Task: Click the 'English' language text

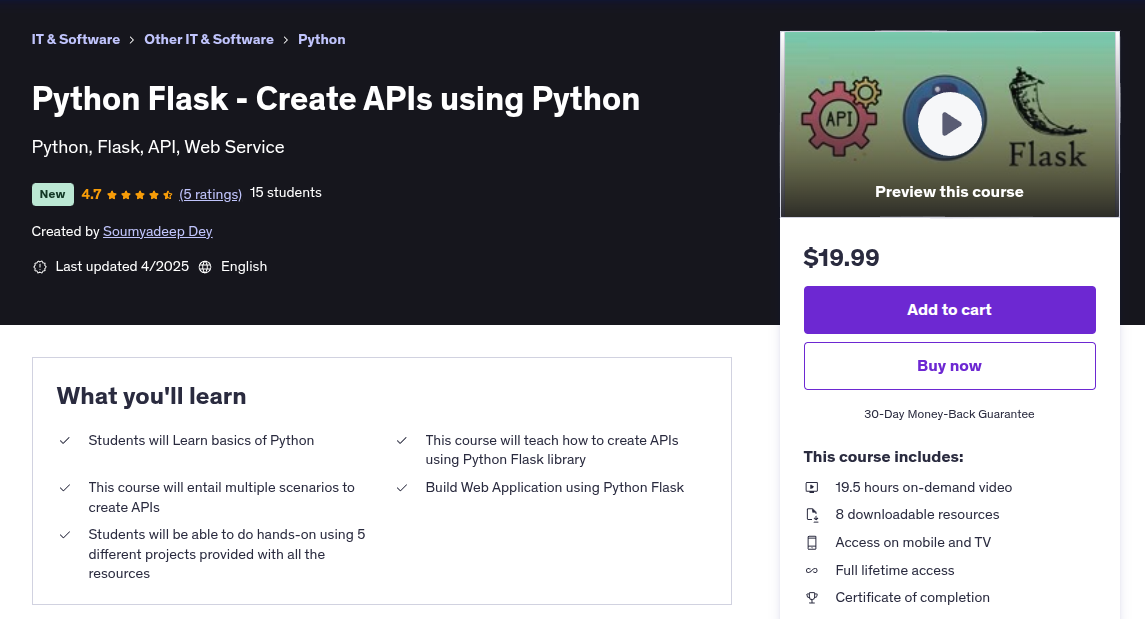Action: tap(244, 266)
